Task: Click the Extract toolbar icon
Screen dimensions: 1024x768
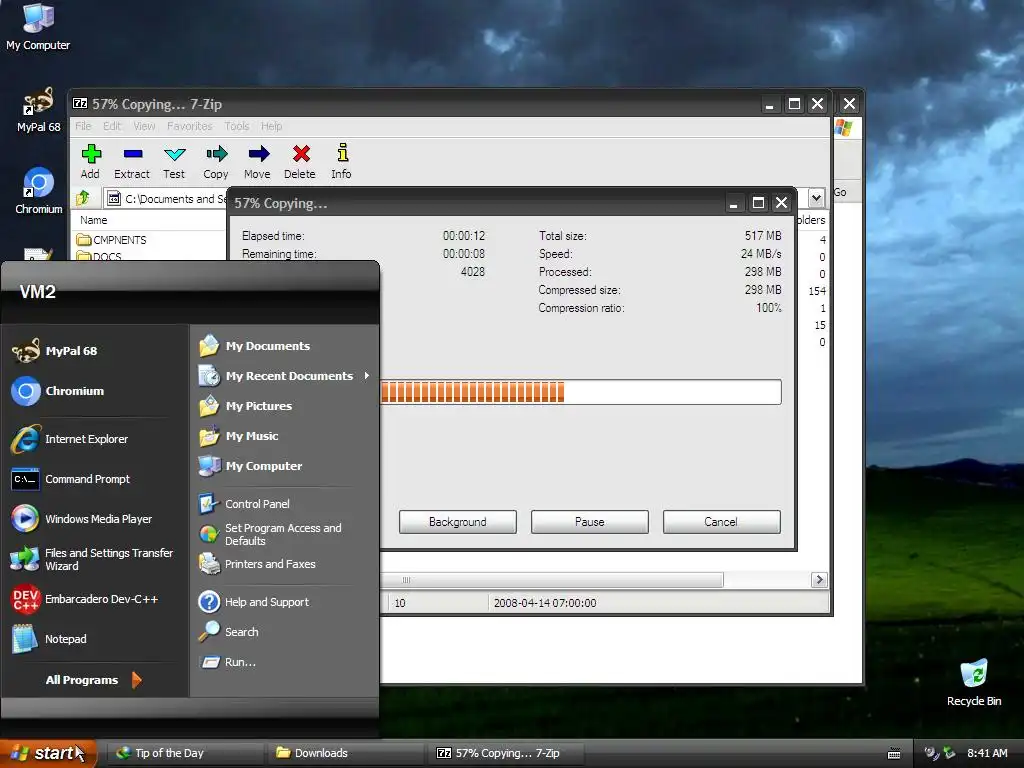Action: (132, 161)
